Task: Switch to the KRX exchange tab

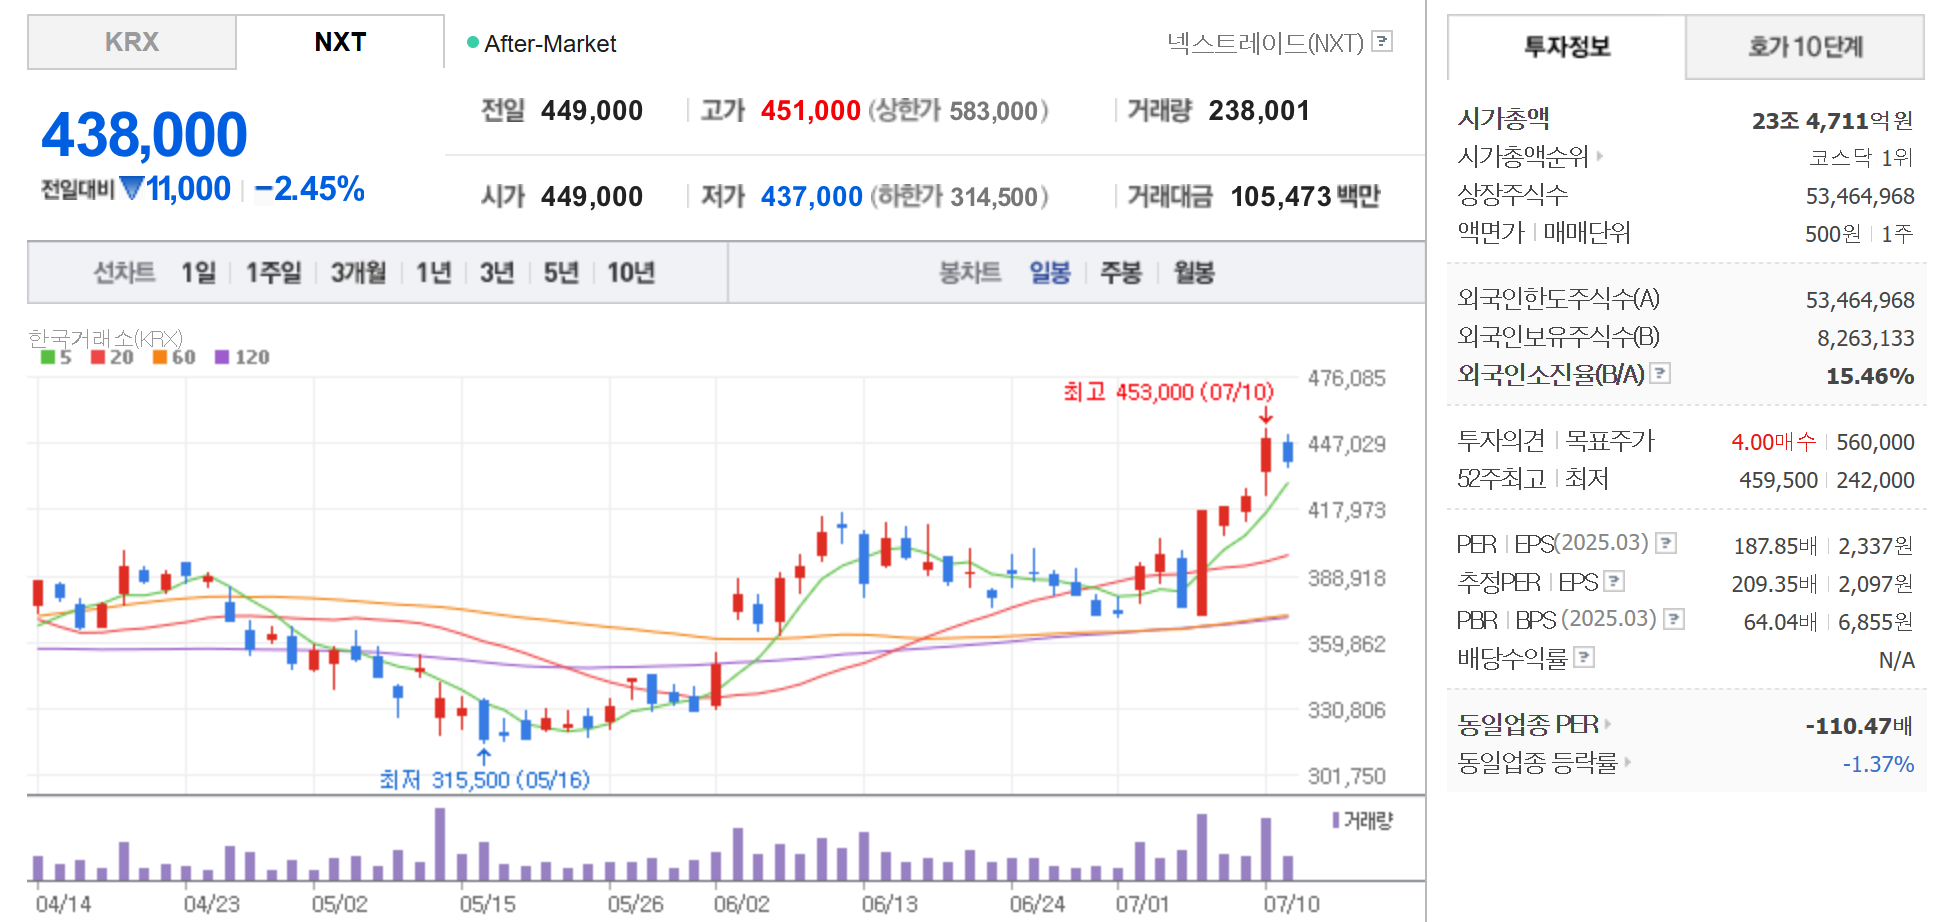Action: [131, 42]
